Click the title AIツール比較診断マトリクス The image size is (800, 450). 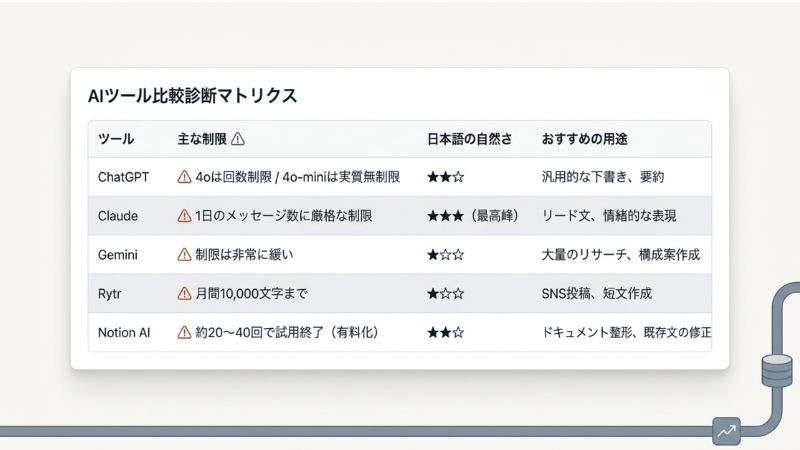(x=192, y=96)
